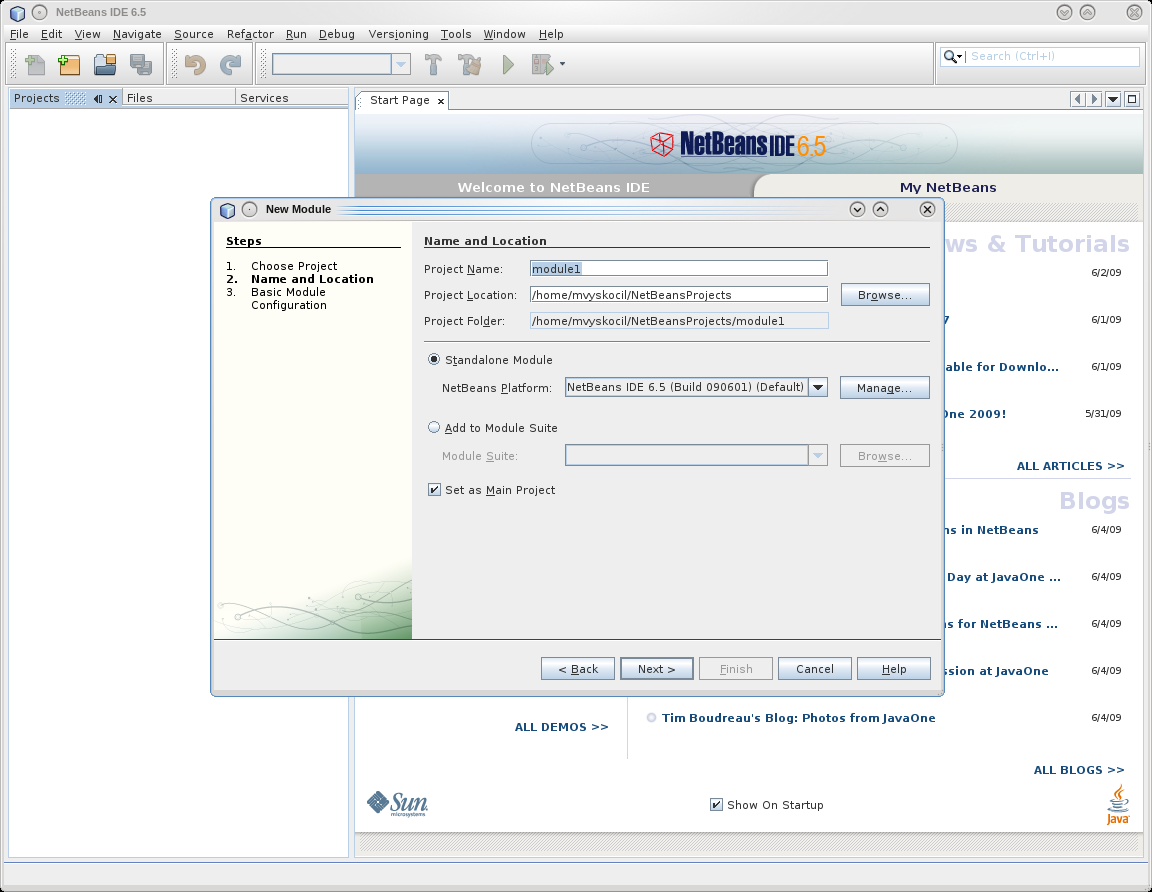This screenshot has width=1152, height=892.
Task: Open the project configuration dropdown in toolbar
Action: click(x=400, y=65)
